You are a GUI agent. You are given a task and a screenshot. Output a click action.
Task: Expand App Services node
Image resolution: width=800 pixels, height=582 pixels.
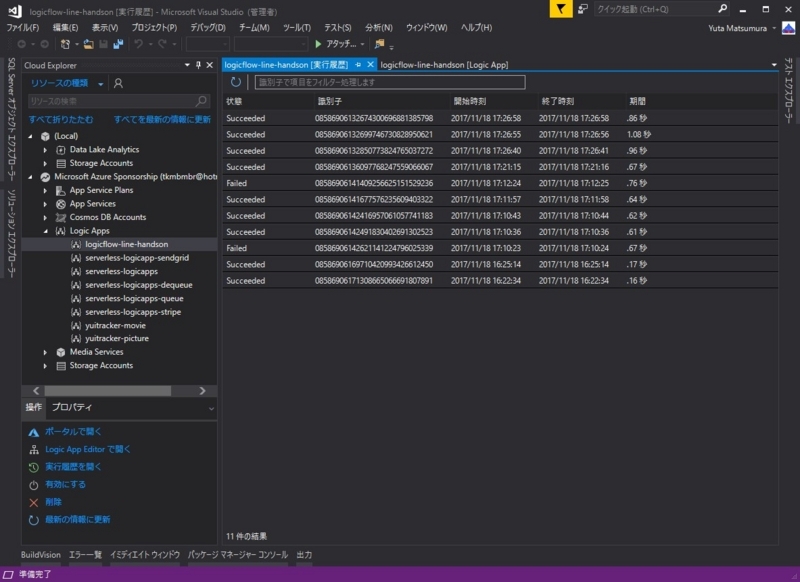point(45,204)
